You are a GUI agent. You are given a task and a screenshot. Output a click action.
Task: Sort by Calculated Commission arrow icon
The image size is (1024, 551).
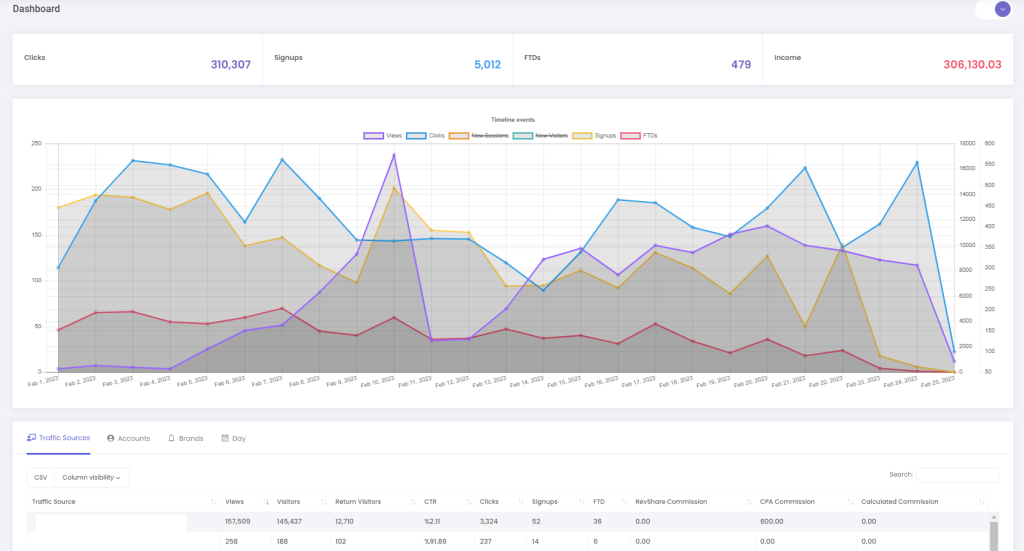[x=982, y=501]
